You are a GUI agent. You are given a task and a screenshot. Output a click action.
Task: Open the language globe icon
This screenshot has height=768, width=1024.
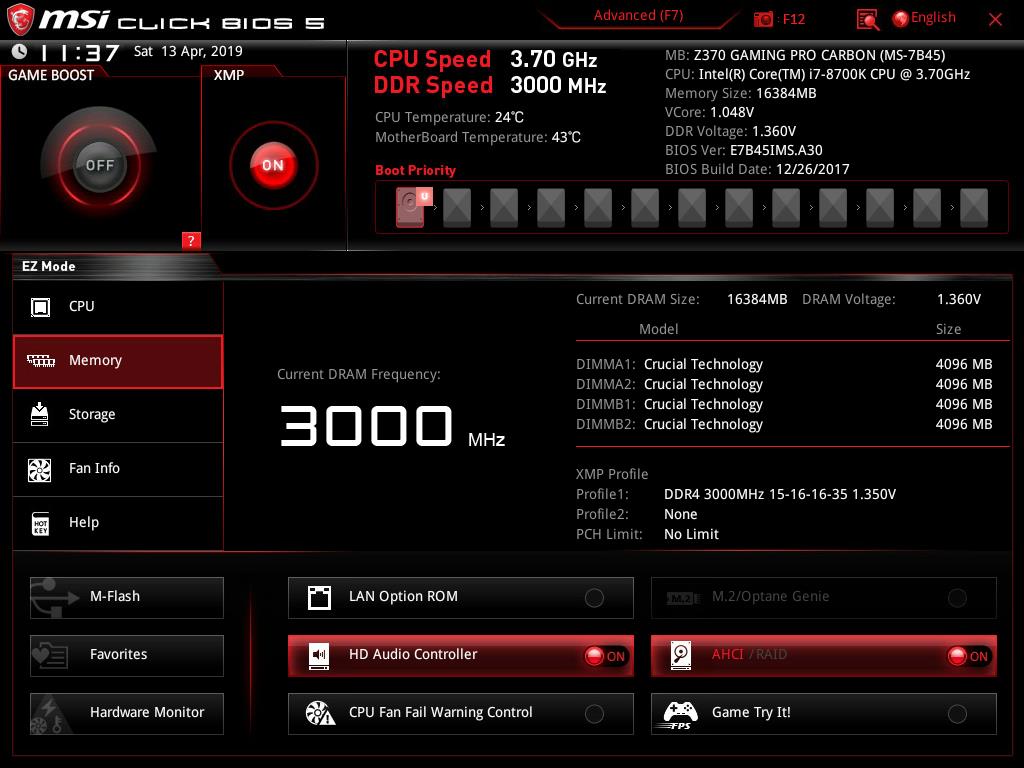coord(900,18)
